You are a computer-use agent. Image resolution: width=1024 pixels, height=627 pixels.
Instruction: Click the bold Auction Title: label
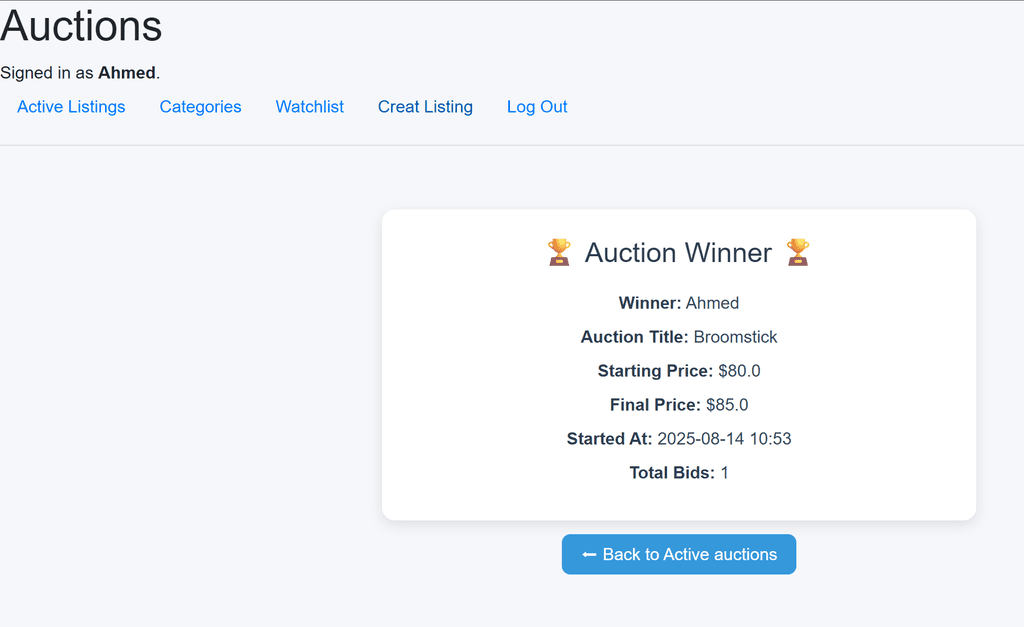pyautogui.click(x=634, y=337)
